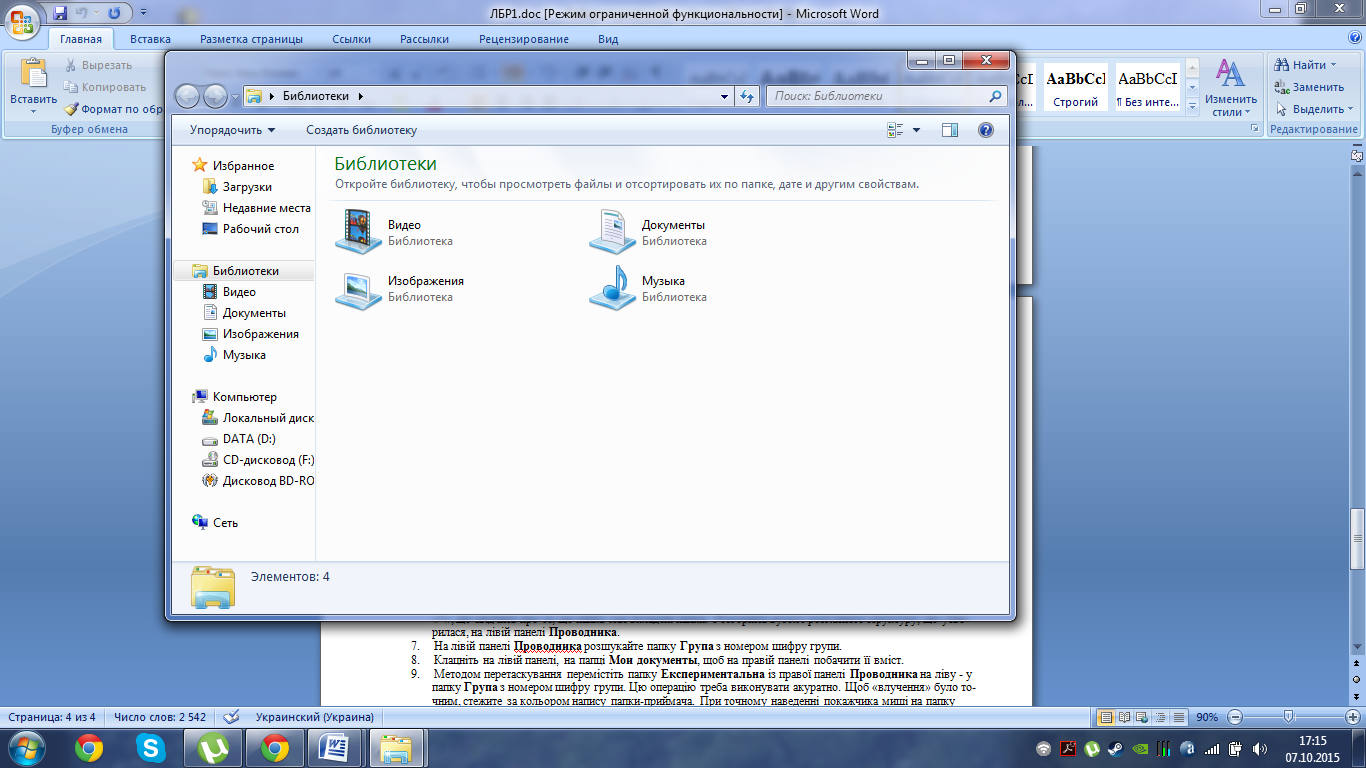The width and height of the screenshot is (1366, 768).
Task: Switch Word to Draft view
Action: click(1178, 717)
